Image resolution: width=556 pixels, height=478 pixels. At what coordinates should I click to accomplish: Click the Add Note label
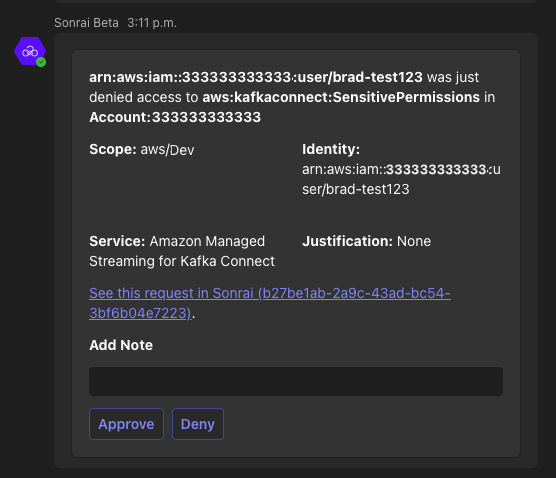(121, 345)
